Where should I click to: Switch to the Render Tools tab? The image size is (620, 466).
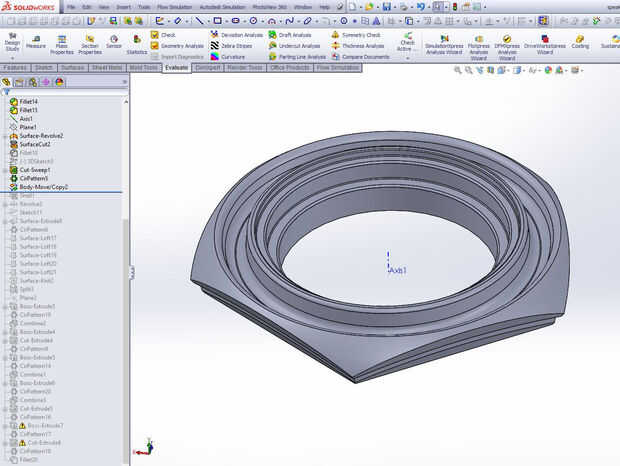coord(245,68)
